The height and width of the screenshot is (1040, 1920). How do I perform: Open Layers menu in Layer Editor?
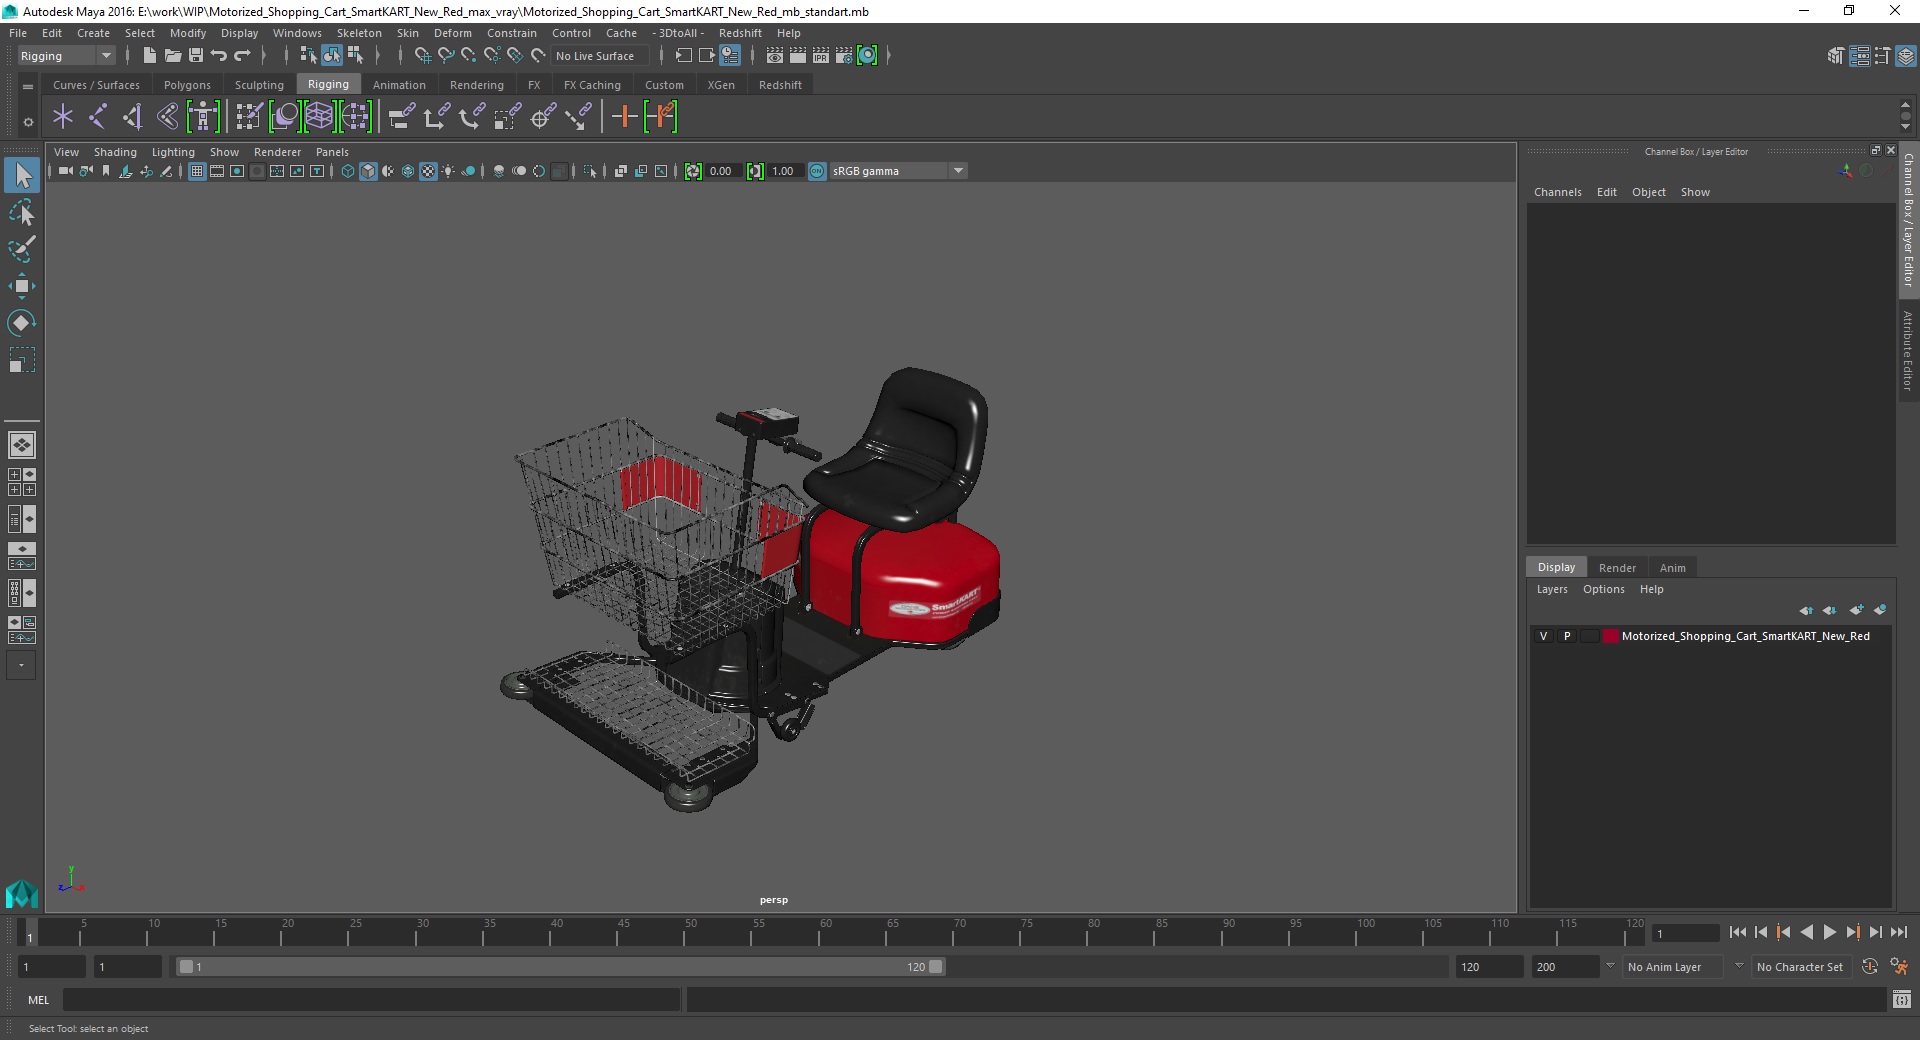(x=1552, y=589)
